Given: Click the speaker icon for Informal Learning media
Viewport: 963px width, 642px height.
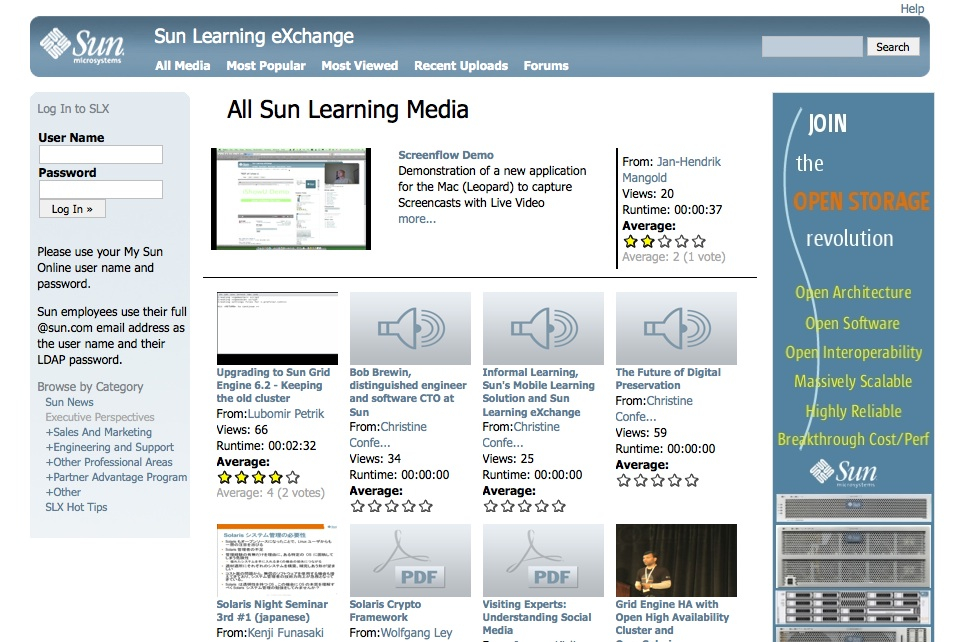Looking at the screenshot, I should (542, 326).
